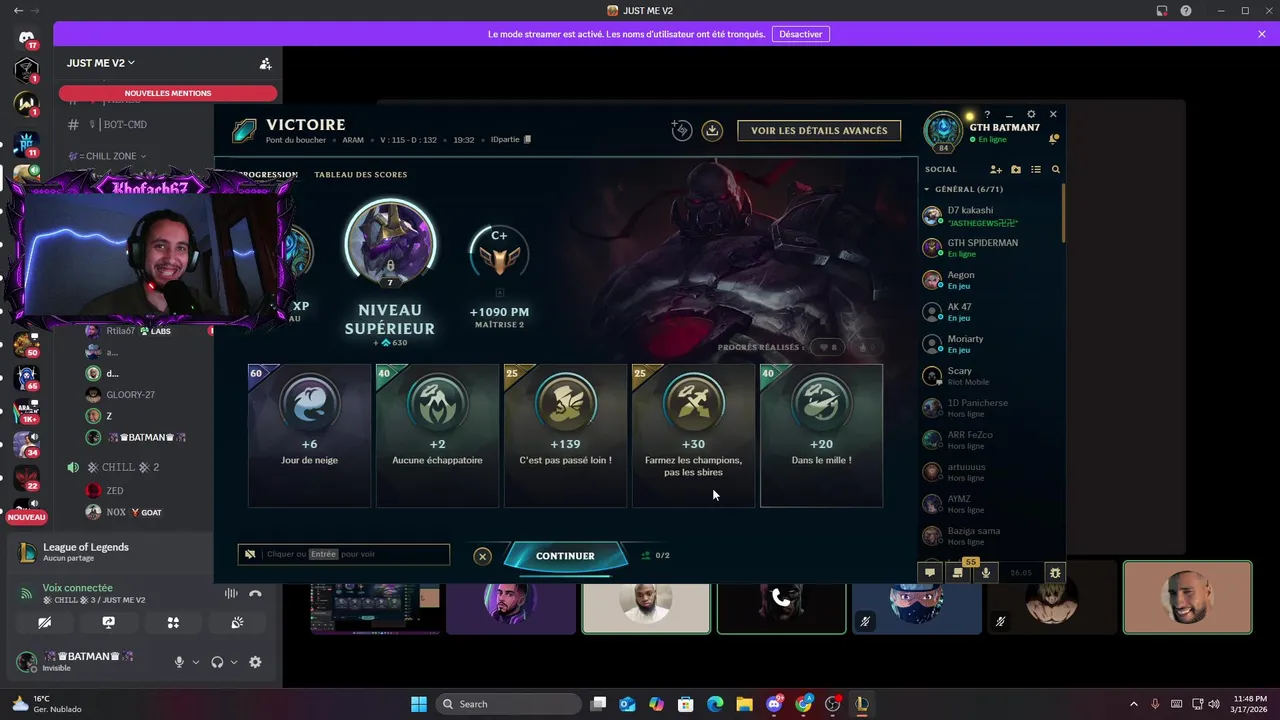Close the streamer mode banner

(x=1262, y=34)
